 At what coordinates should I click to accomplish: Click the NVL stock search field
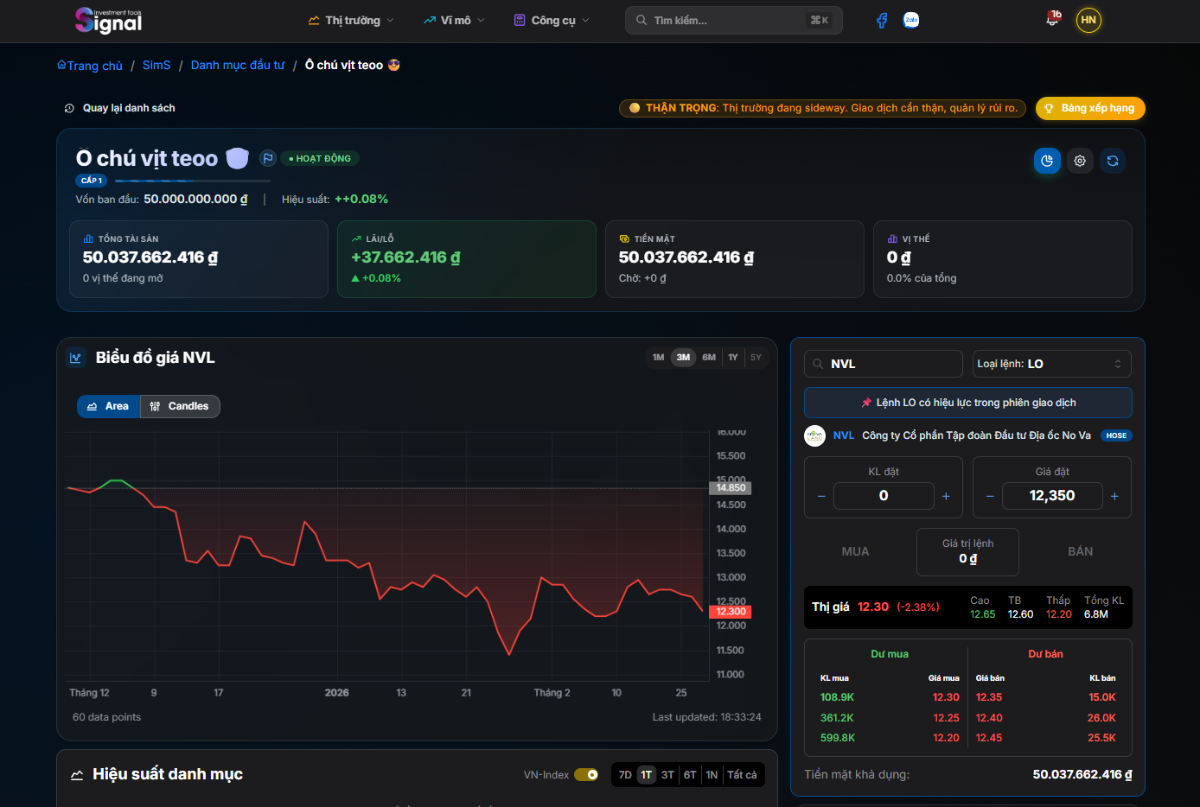point(884,364)
